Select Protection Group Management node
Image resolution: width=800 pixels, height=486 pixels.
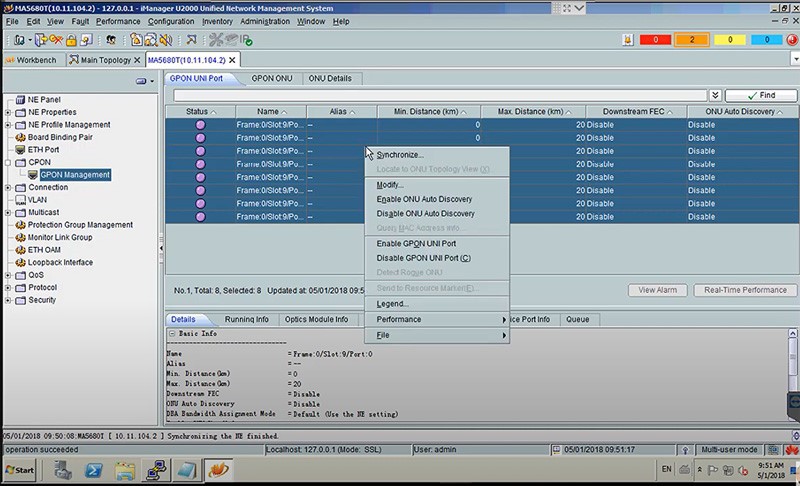pos(80,225)
